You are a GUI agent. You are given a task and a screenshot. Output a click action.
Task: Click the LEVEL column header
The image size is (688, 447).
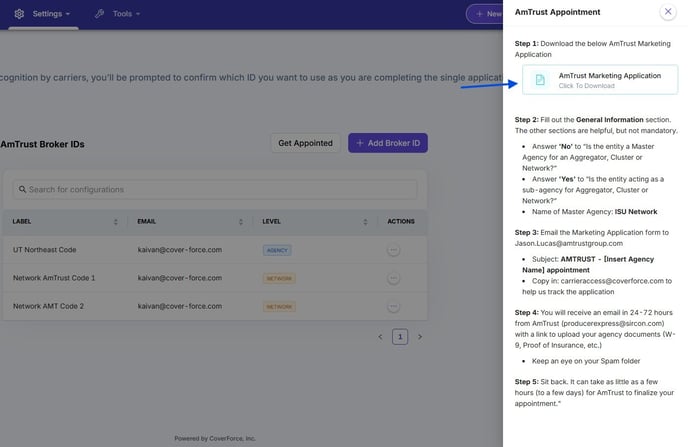271,222
